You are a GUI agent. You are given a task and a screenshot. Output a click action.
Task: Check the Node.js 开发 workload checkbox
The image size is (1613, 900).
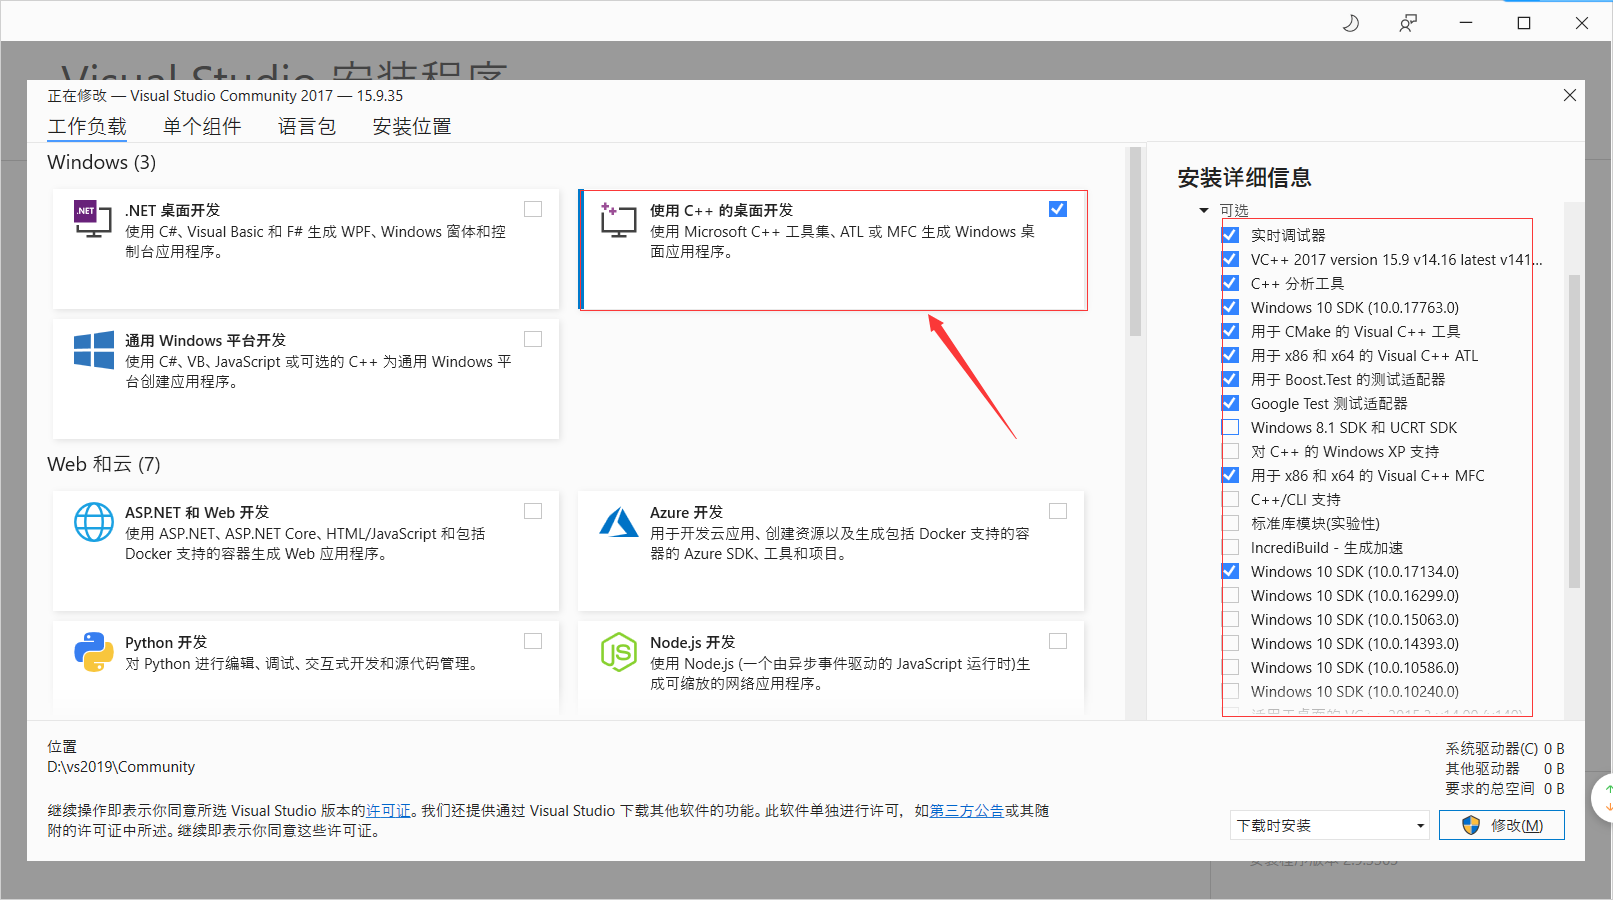pos(1058,641)
